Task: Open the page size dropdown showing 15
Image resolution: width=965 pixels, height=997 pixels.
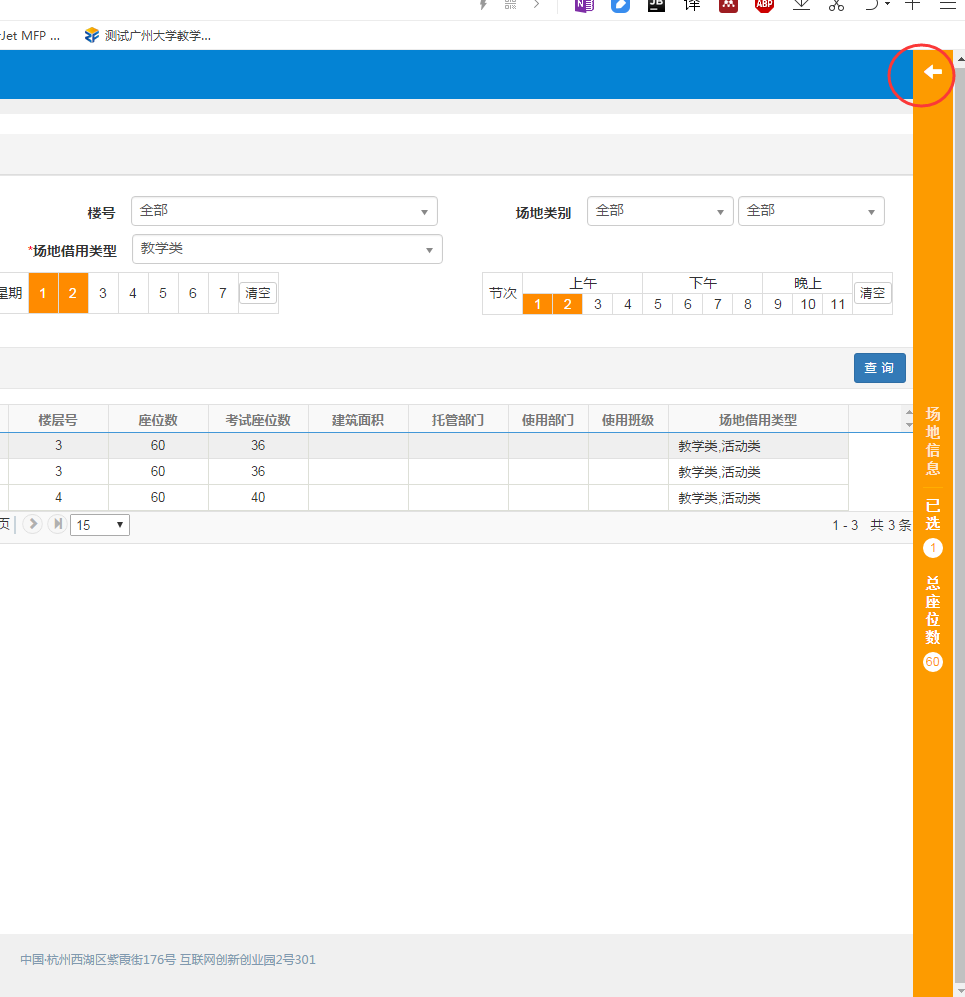Action: (100, 525)
